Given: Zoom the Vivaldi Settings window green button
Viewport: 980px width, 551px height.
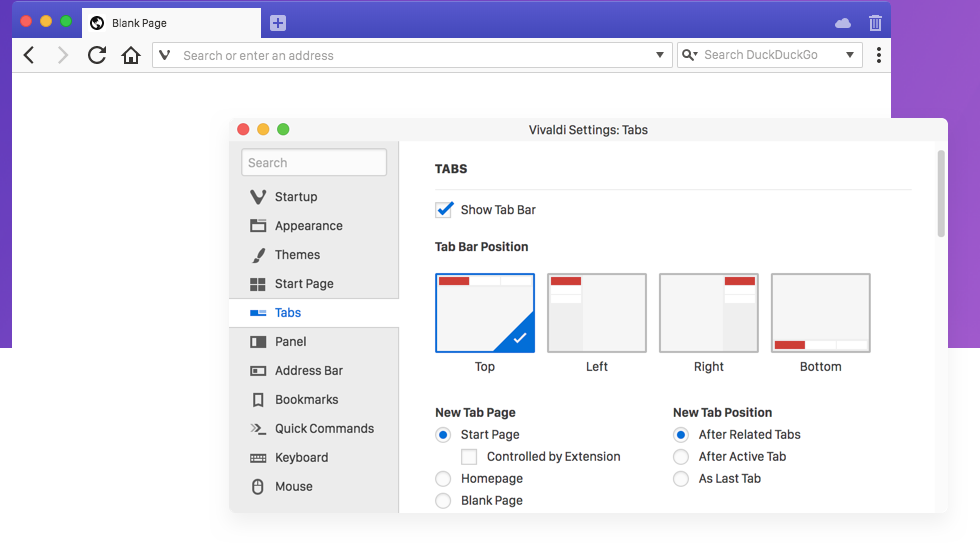Looking at the screenshot, I should [x=283, y=129].
